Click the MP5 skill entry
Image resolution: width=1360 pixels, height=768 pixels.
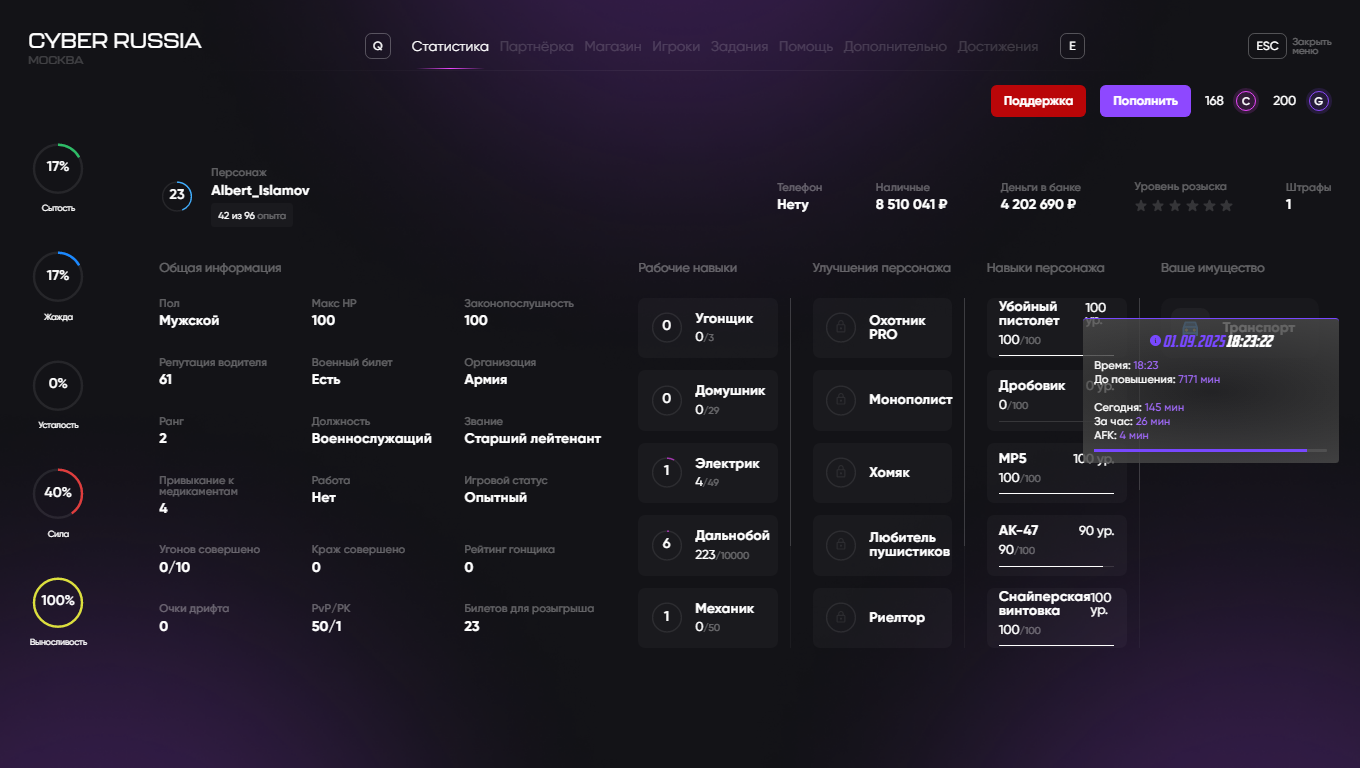coord(1057,472)
